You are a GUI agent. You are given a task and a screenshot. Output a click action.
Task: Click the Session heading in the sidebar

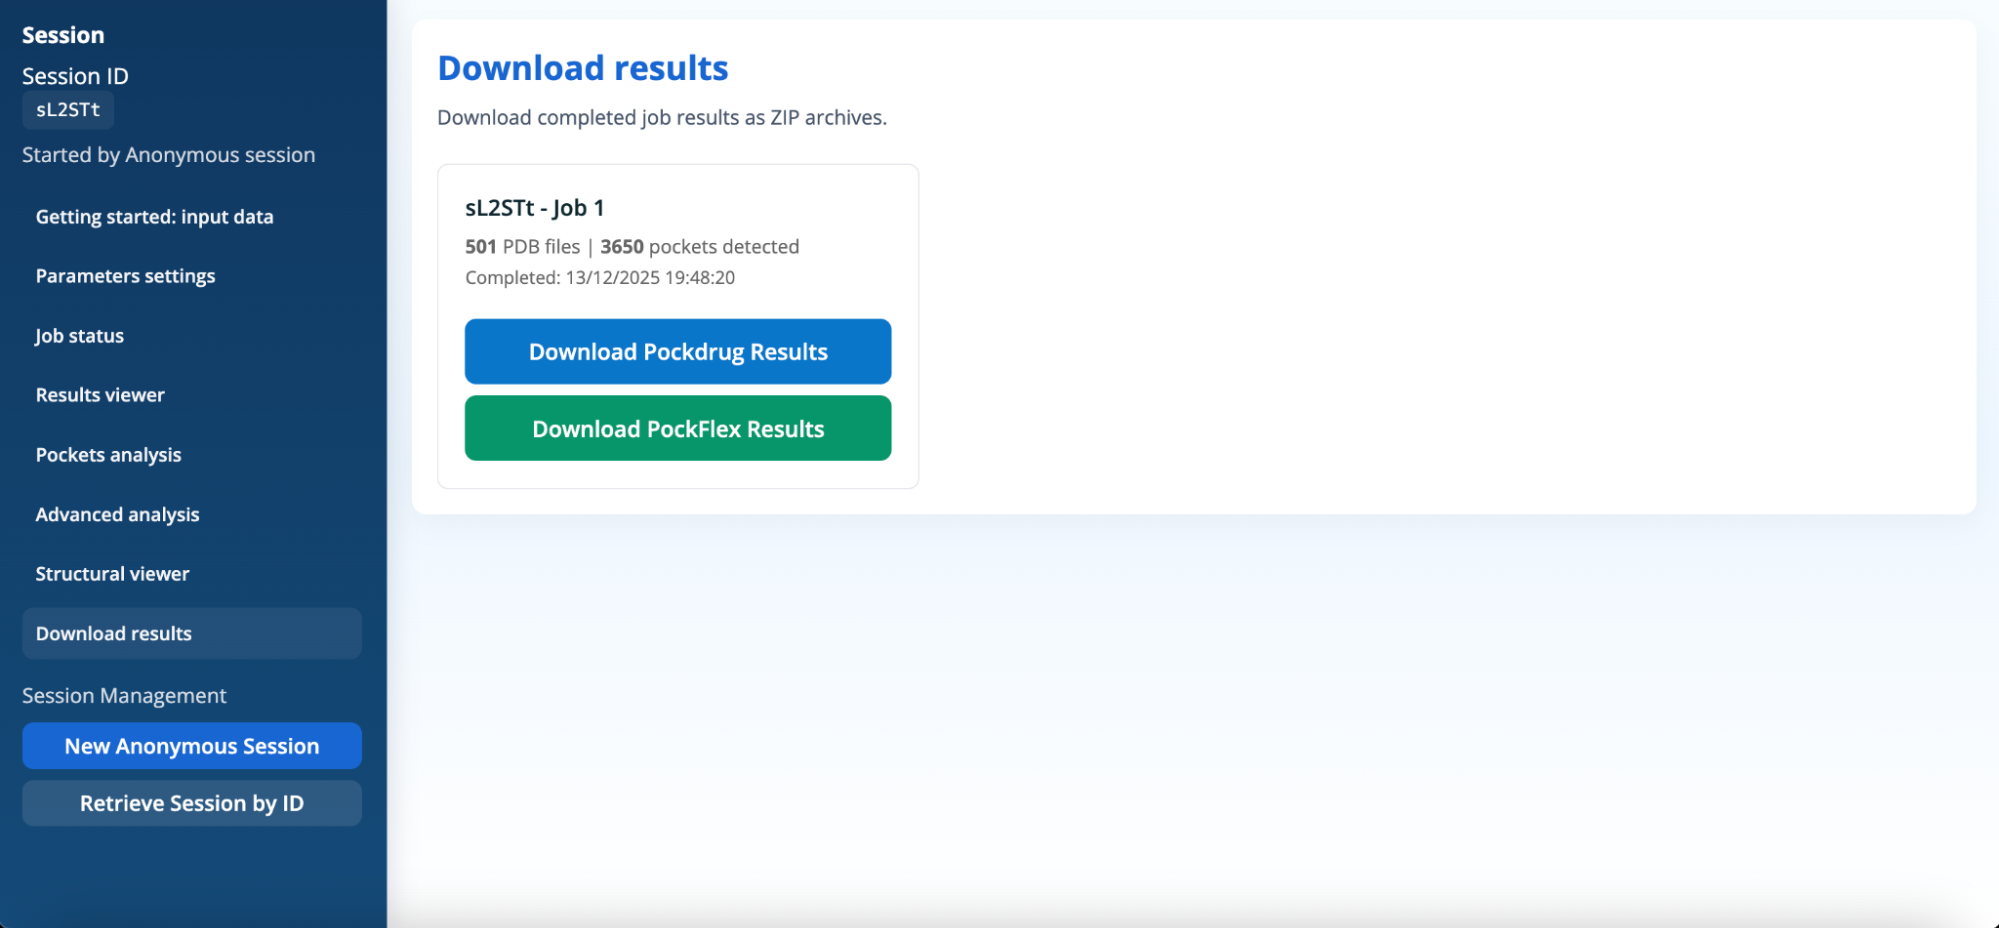coord(63,35)
